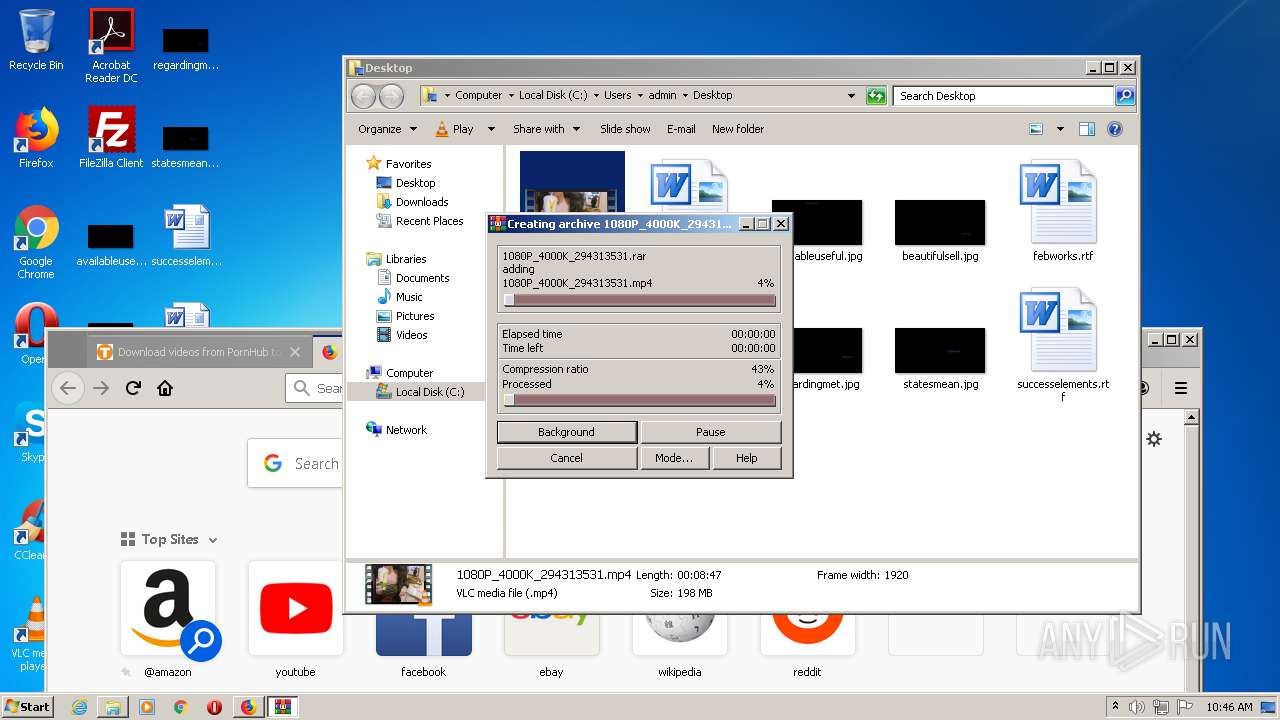Open successelem Word document on desktop
1280x720 pixels.
coord(186,236)
